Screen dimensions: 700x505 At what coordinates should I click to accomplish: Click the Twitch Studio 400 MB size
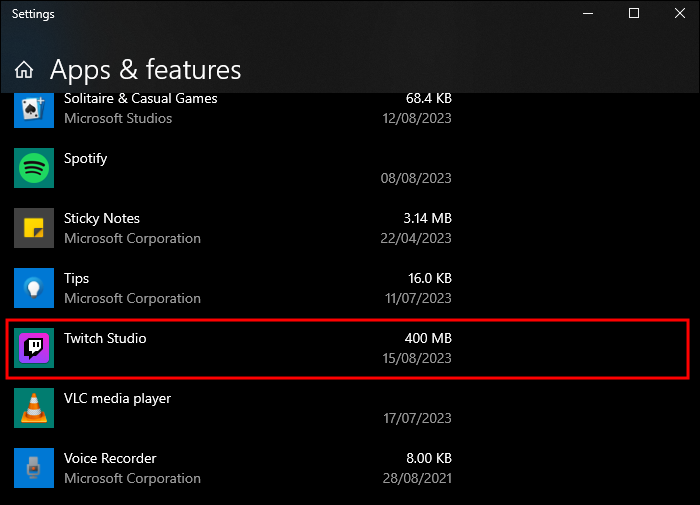(x=428, y=338)
